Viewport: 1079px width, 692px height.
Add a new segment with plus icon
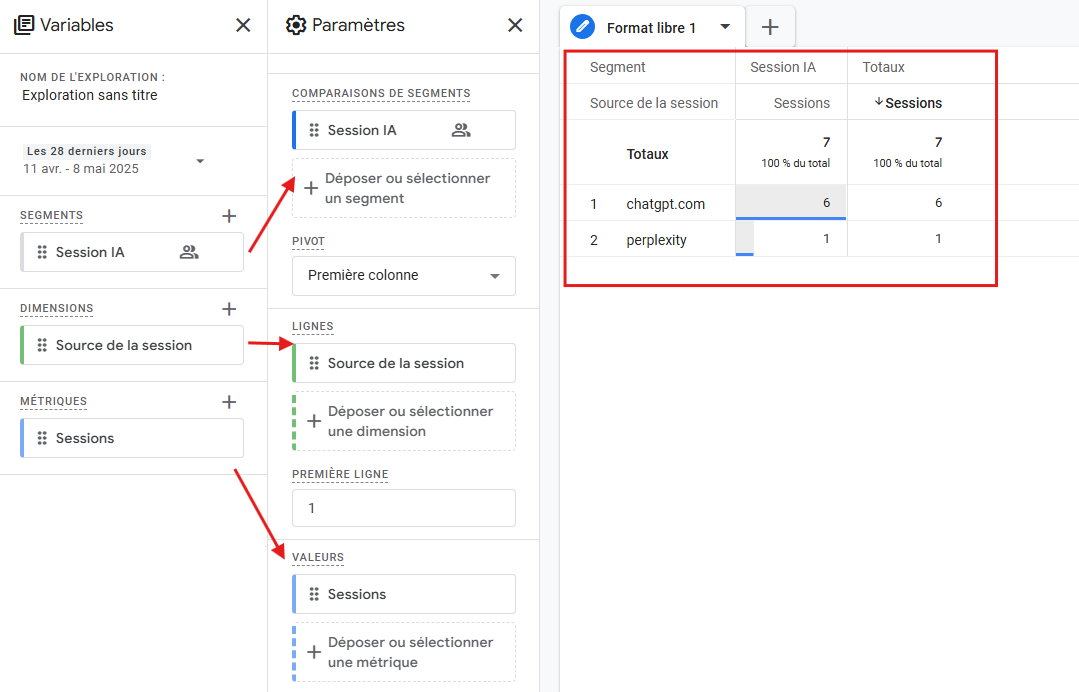tap(229, 215)
